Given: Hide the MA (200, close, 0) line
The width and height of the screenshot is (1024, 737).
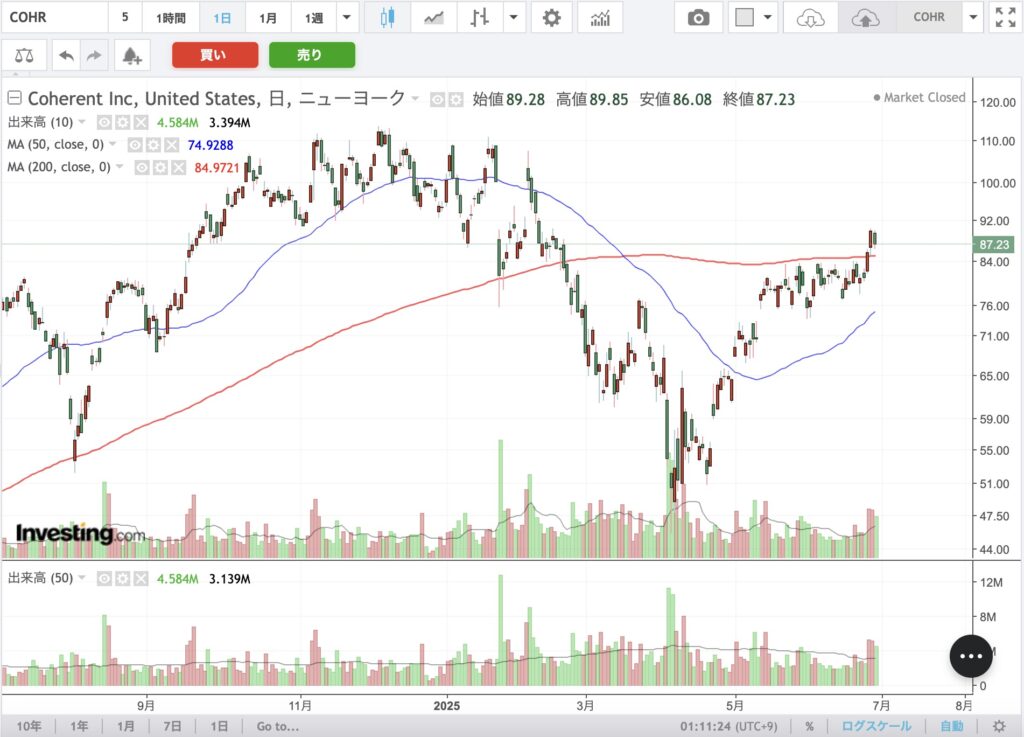Looking at the screenshot, I should pos(142,168).
